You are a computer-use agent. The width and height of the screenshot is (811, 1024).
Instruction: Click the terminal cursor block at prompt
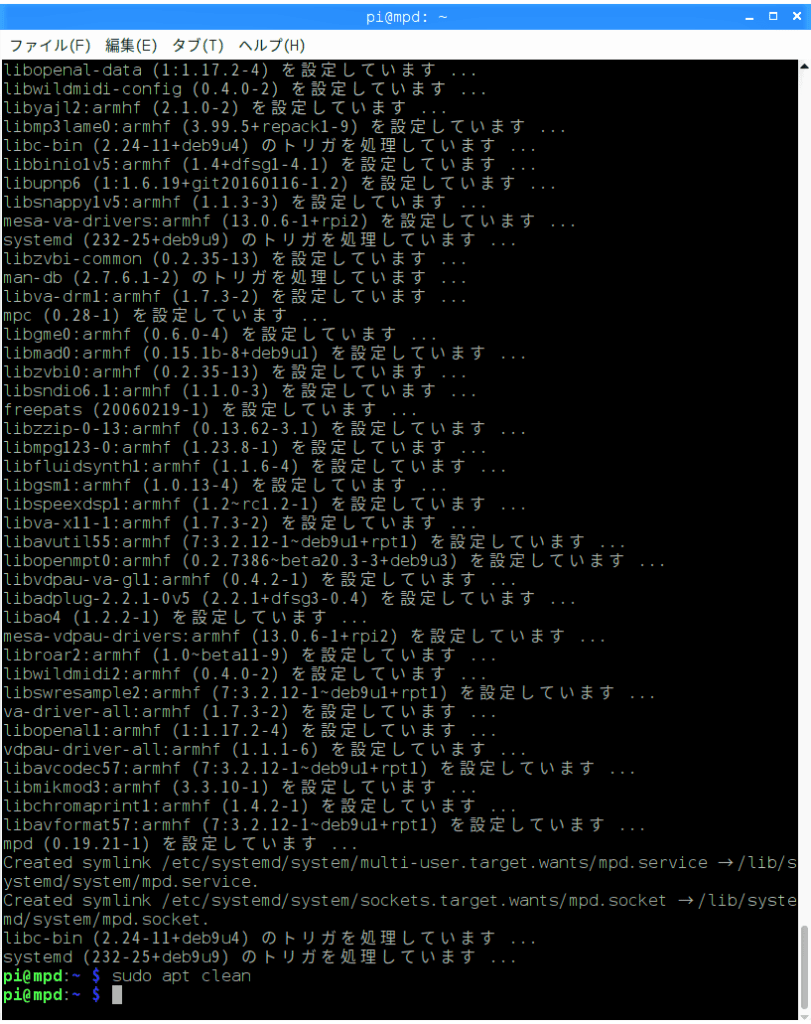[x=117, y=995]
